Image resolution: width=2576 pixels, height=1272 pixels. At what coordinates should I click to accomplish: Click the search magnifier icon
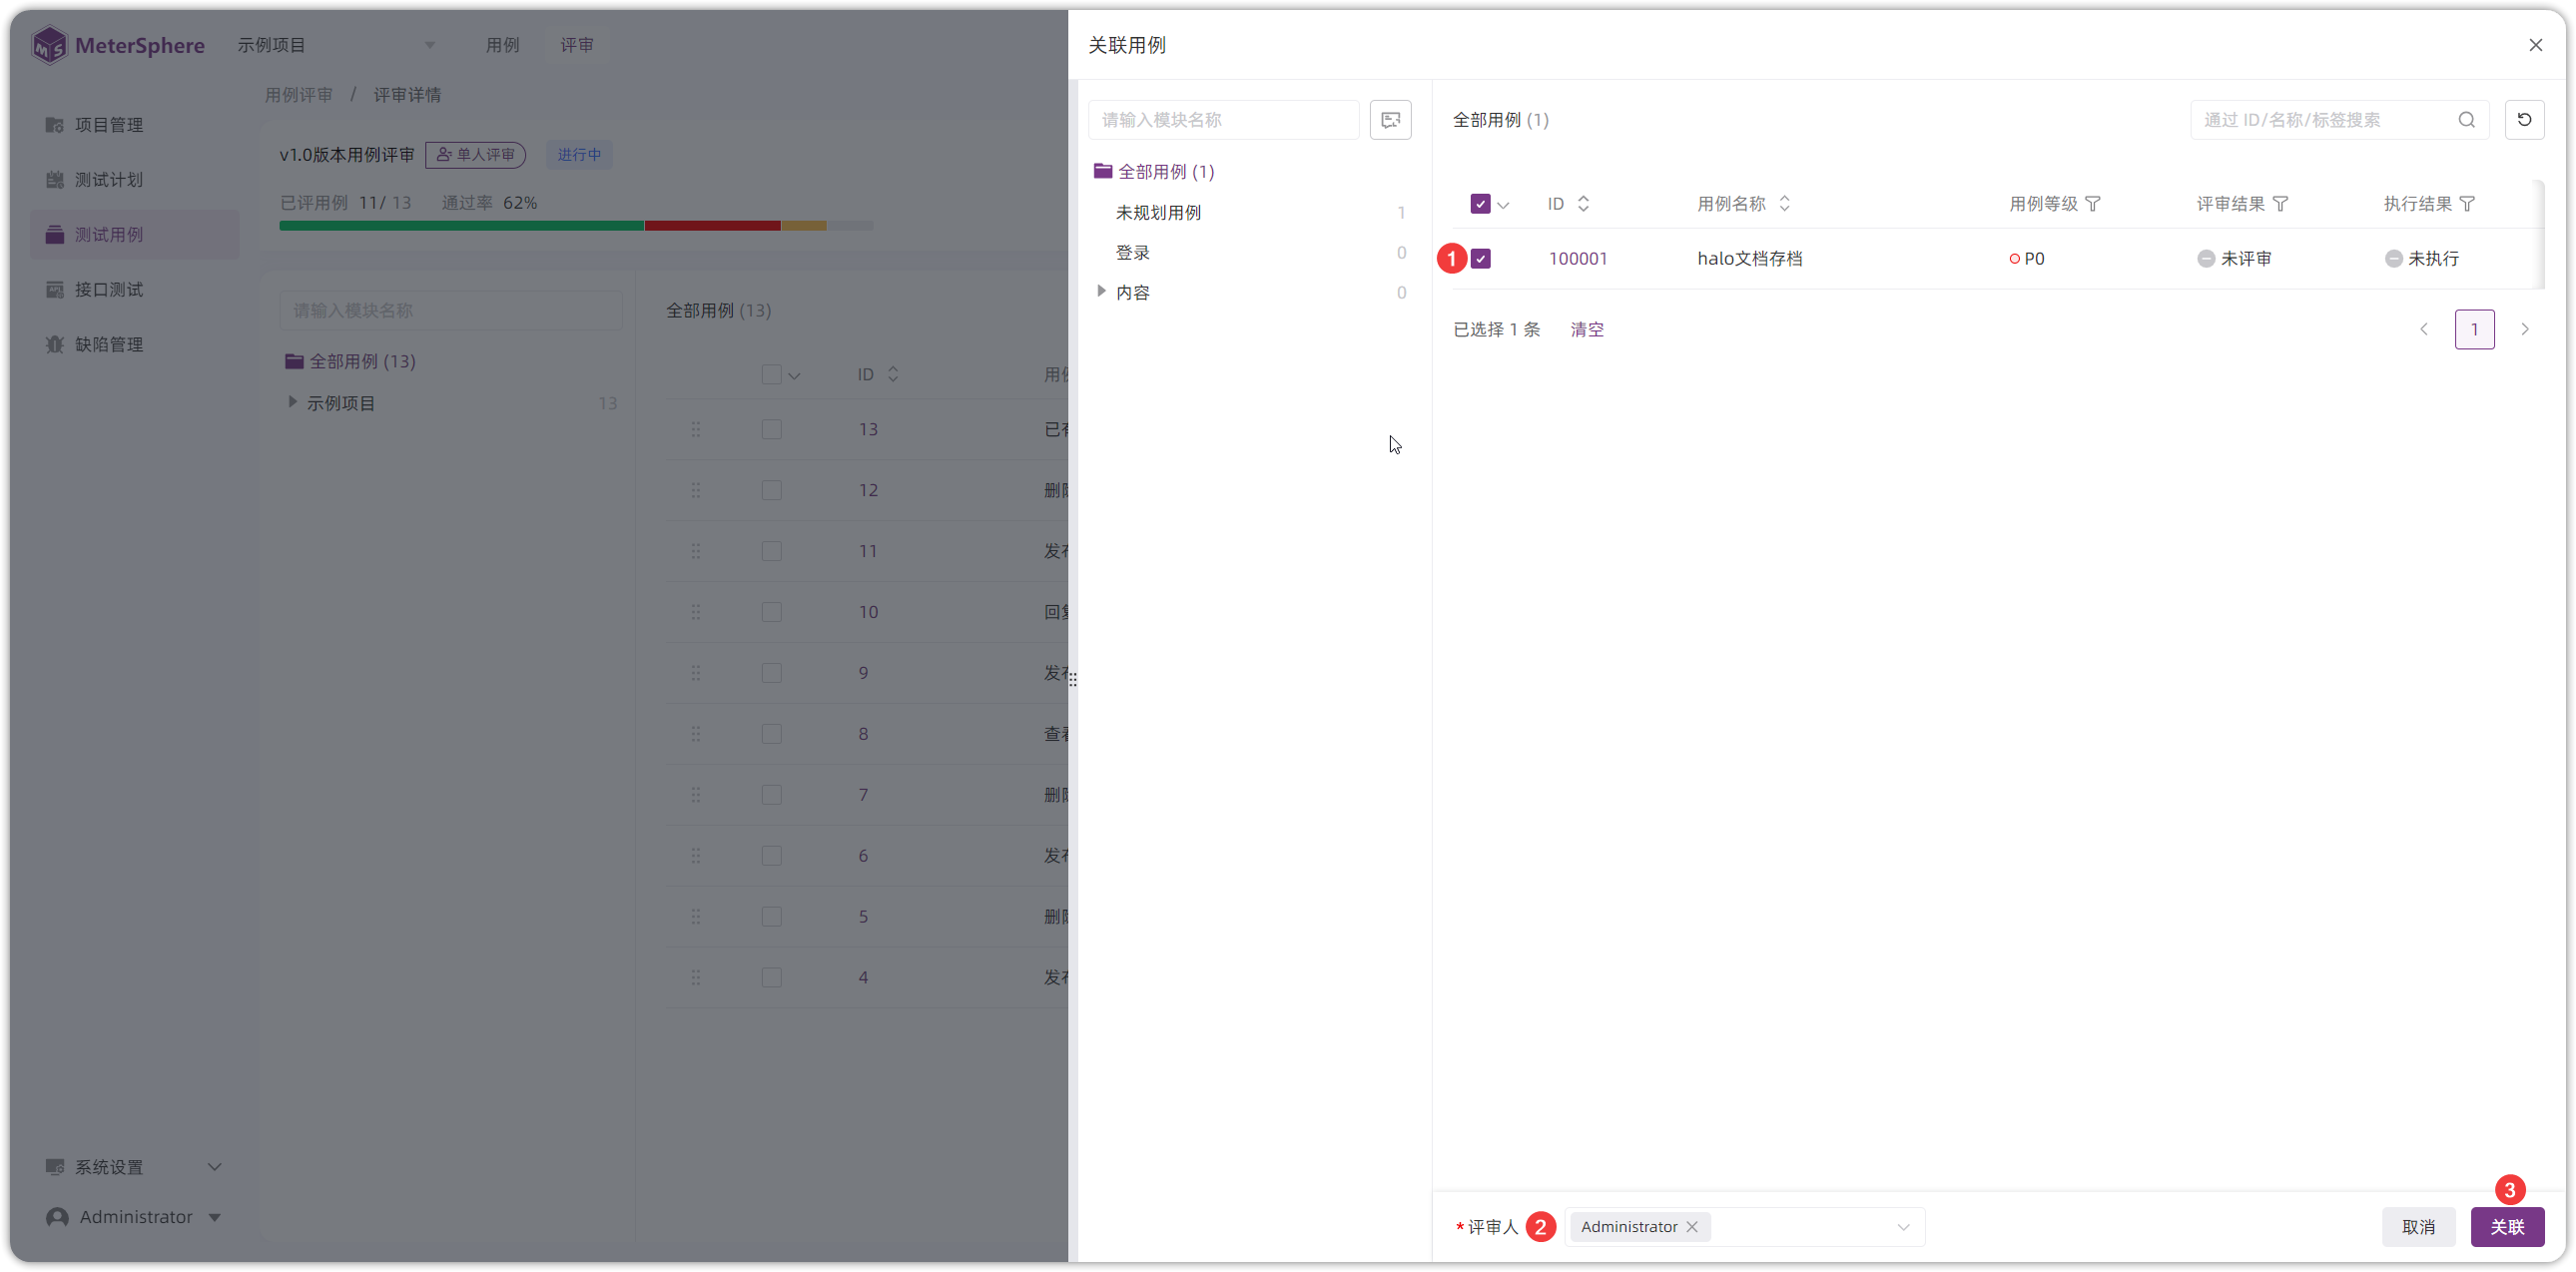click(2466, 120)
